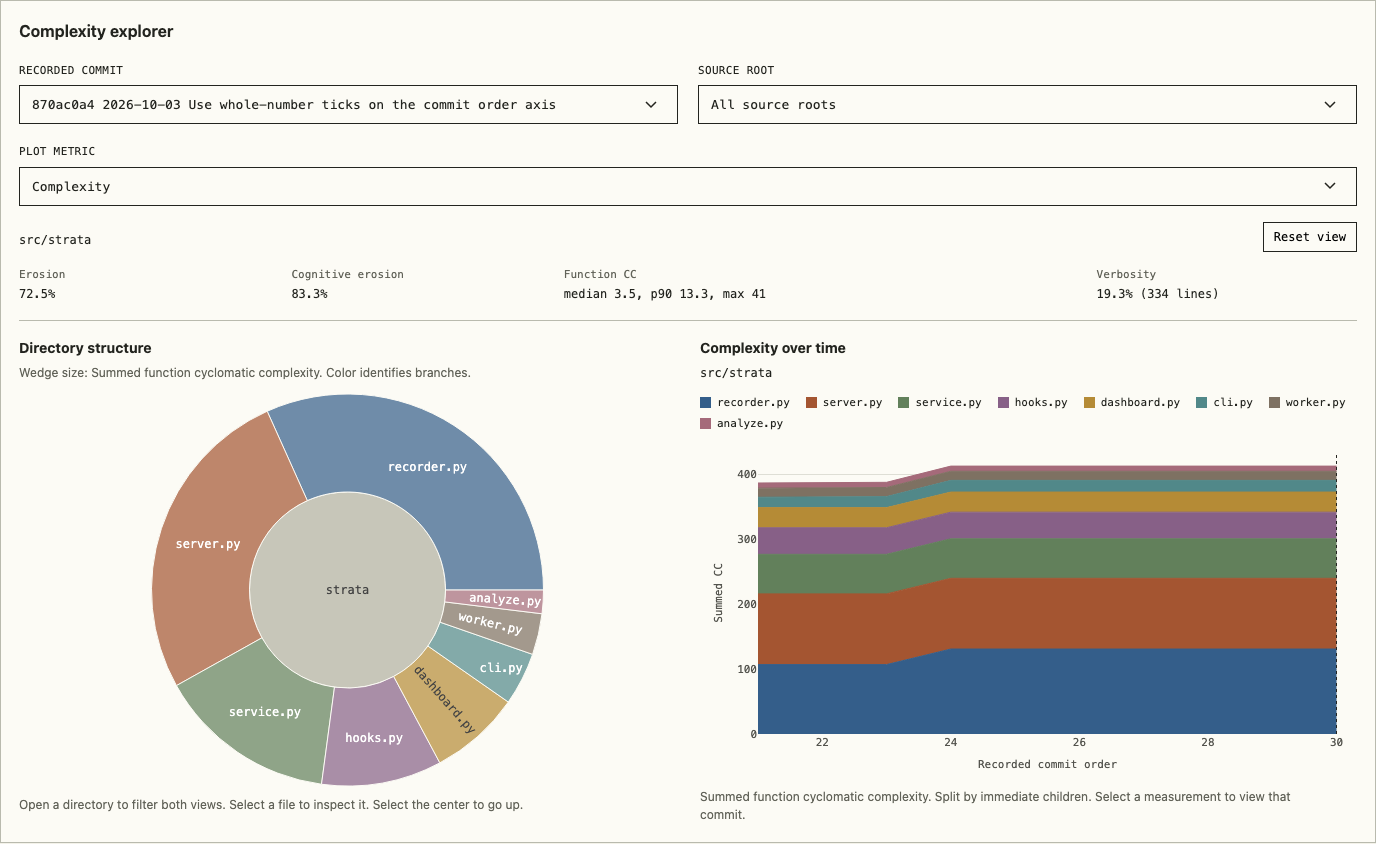The height and width of the screenshot is (844, 1376).
Task: Click the Cognitive erosion 83.3% value
Action: [309, 294]
